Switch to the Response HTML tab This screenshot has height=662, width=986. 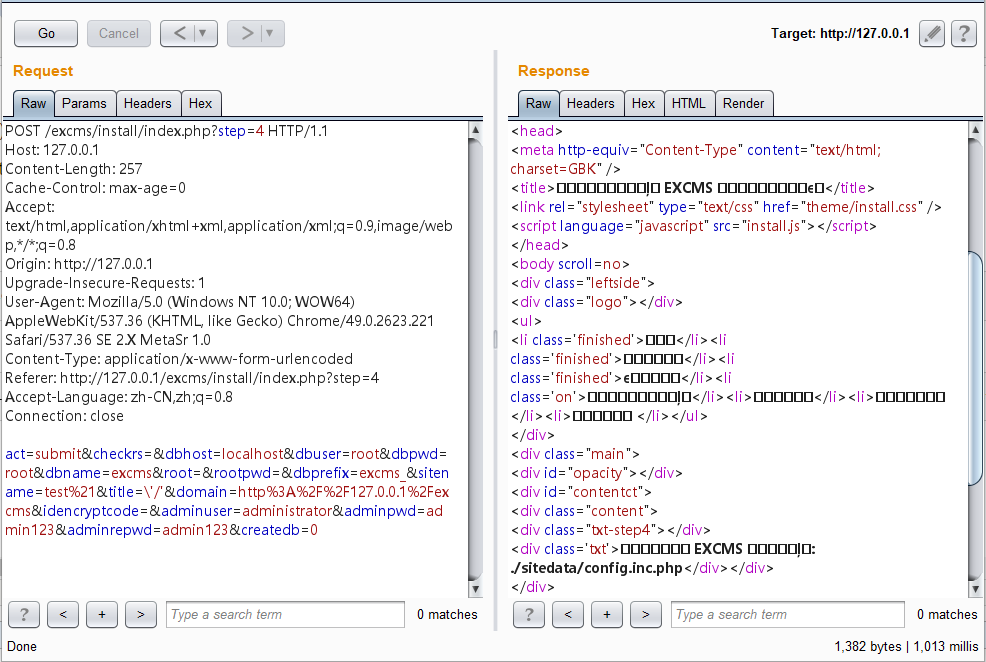pos(689,104)
